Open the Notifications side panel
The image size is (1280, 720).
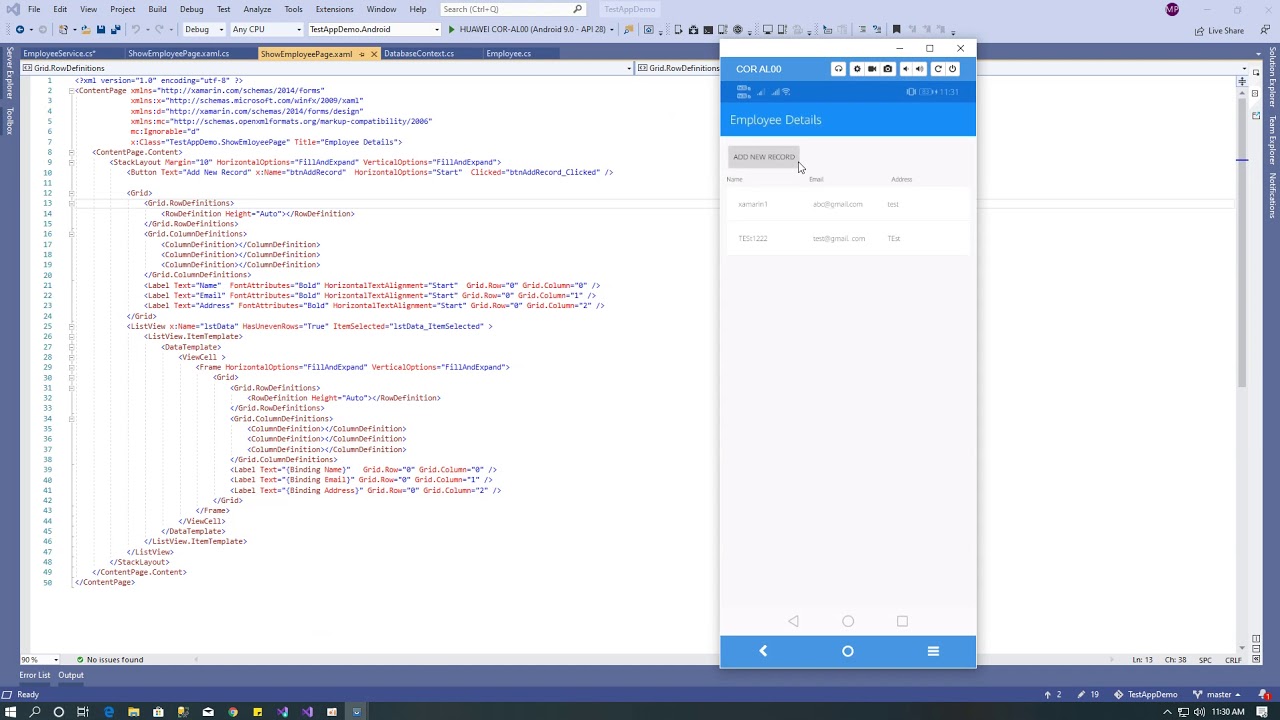coord(1272,195)
